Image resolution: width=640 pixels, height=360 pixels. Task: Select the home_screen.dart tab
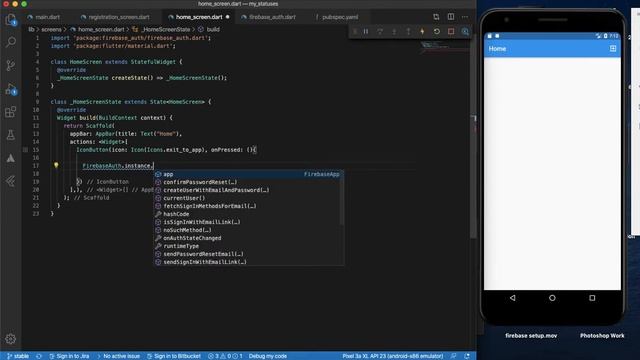(x=199, y=17)
